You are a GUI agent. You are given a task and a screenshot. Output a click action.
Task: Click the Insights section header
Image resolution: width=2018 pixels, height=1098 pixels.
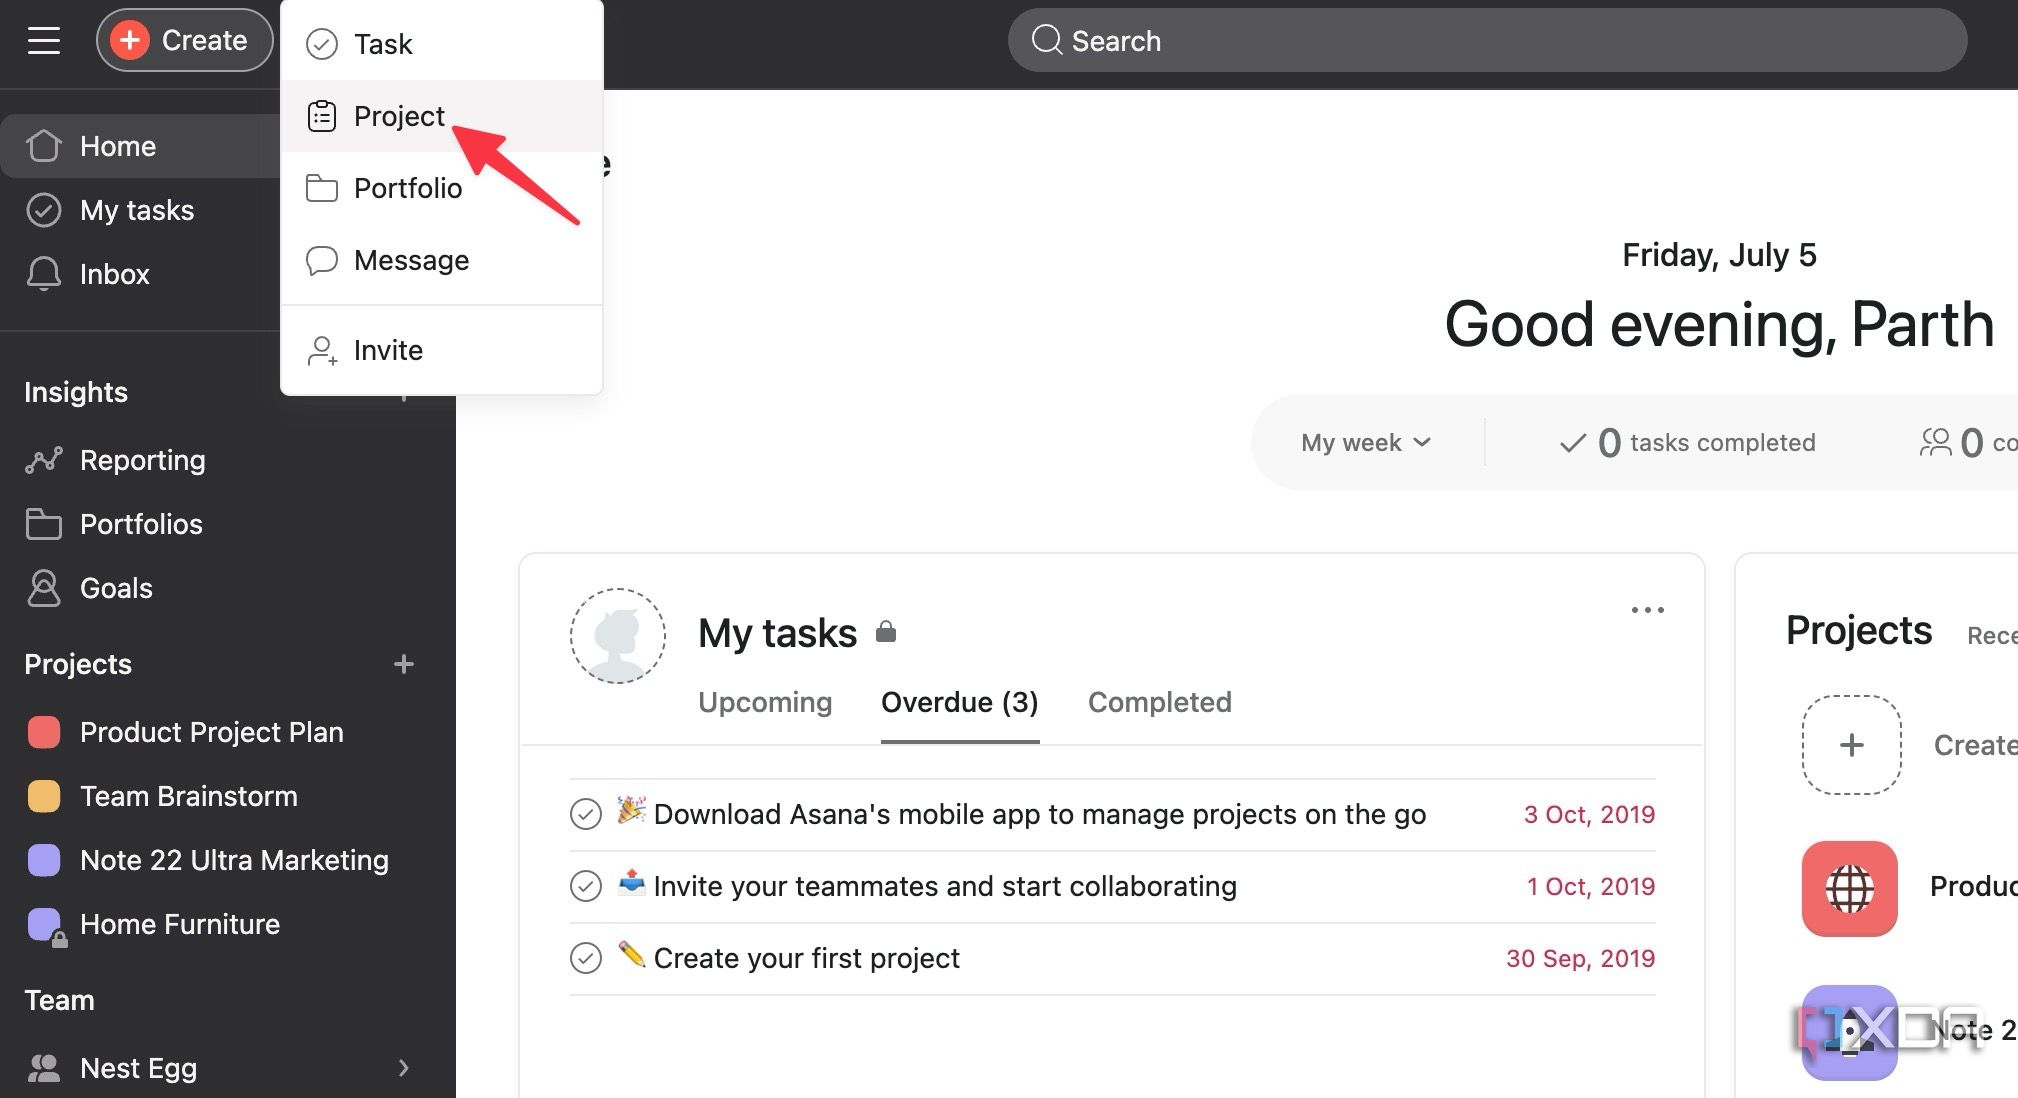(x=76, y=392)
